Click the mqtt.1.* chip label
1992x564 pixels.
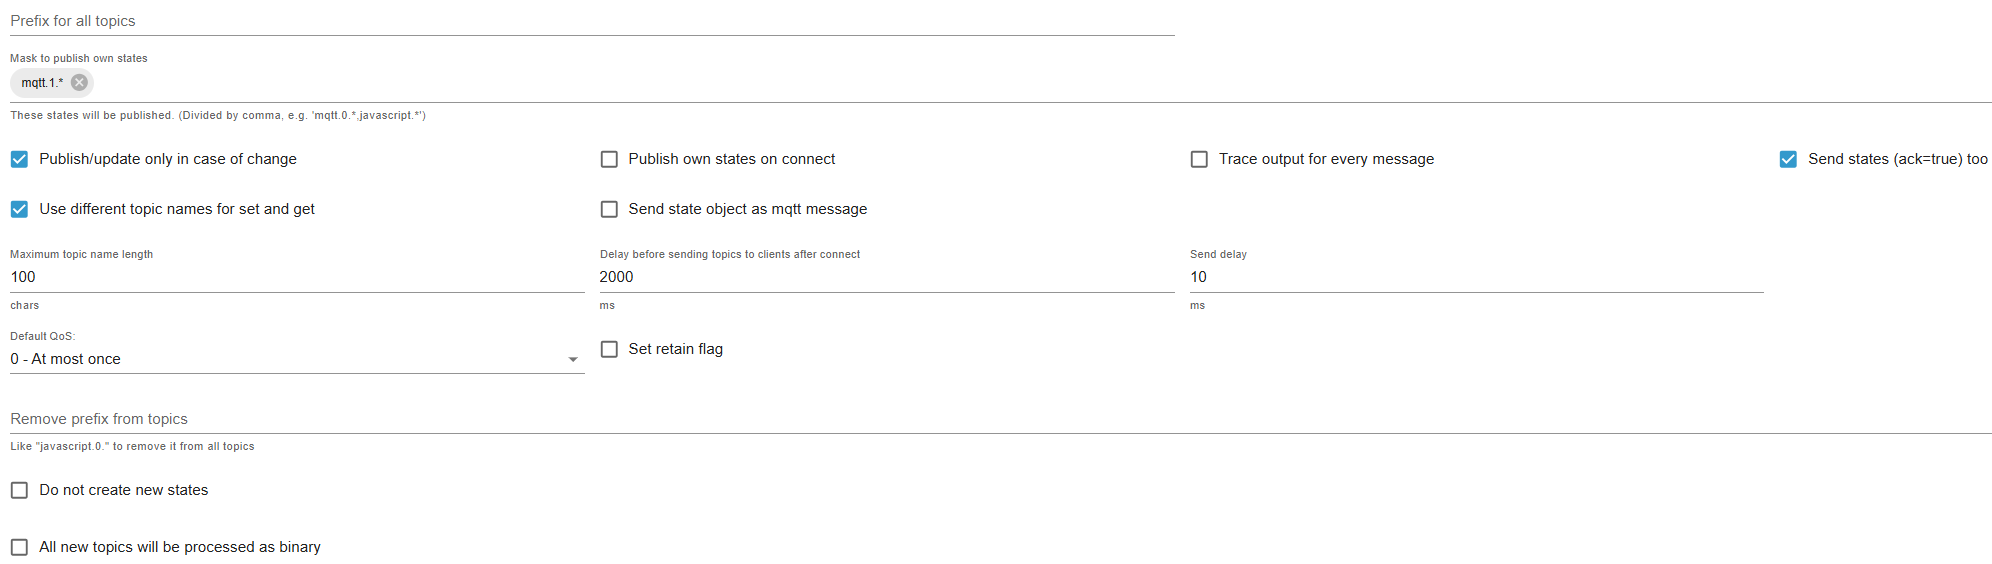42,83
